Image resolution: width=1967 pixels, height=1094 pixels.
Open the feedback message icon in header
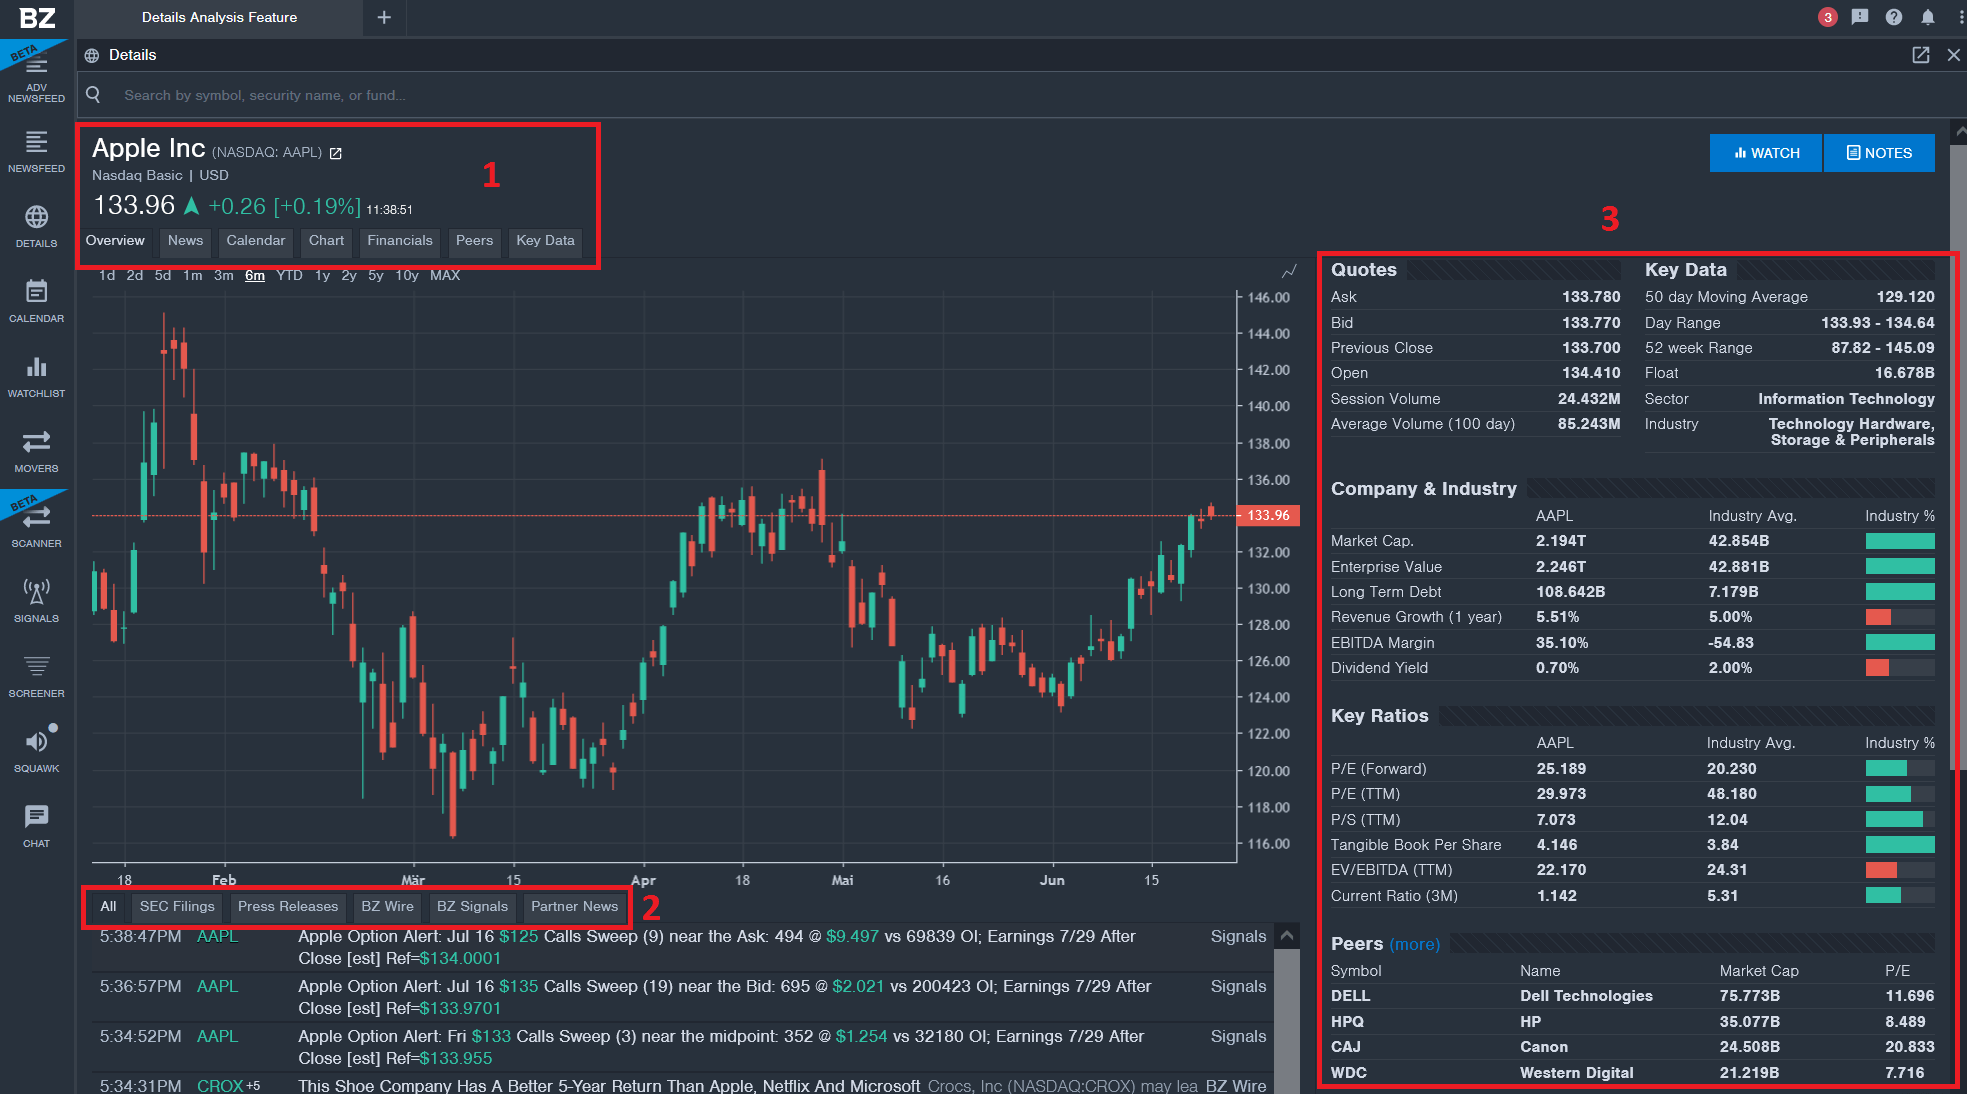tap(1860, 17)
